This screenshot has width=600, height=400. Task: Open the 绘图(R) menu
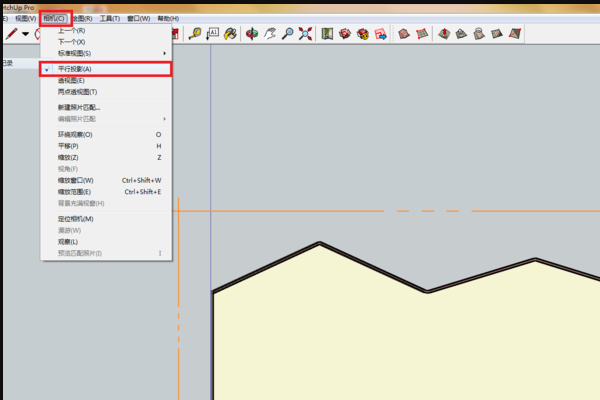click(x=83, y=18)
